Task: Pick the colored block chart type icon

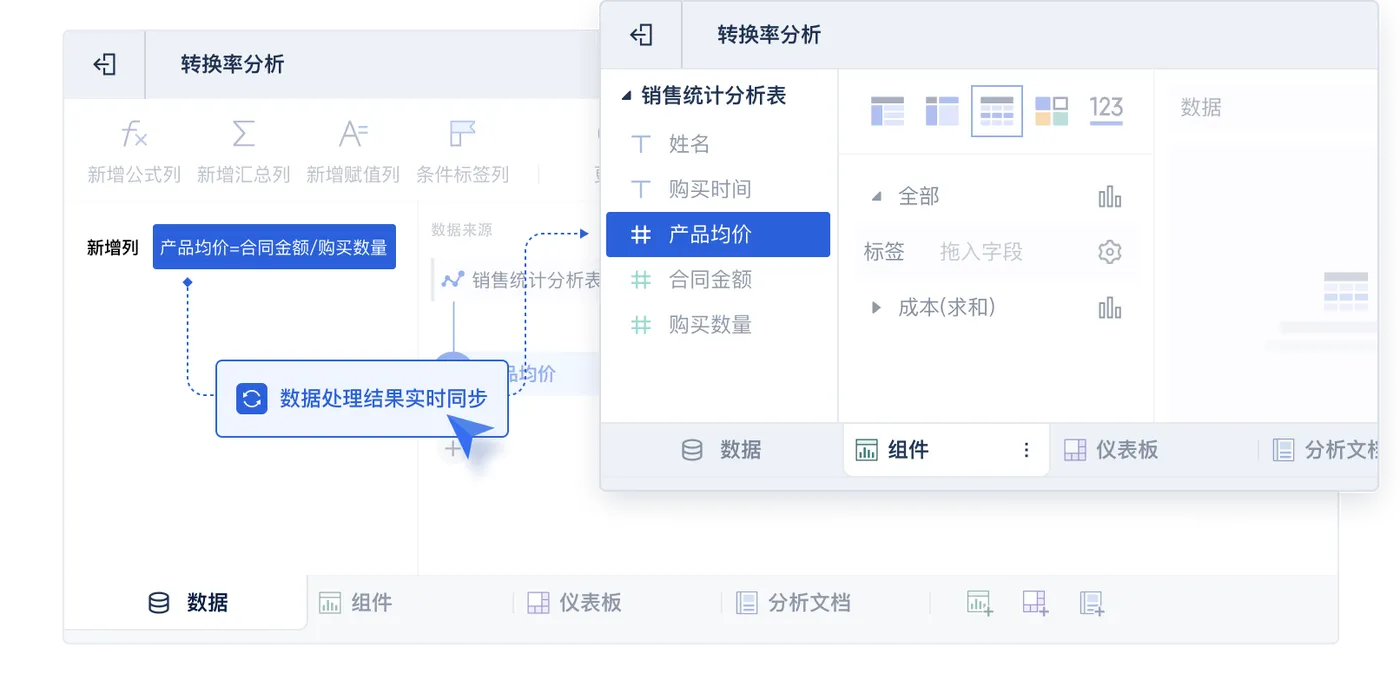Action: pyautogui.click(x=1051, y=111)
